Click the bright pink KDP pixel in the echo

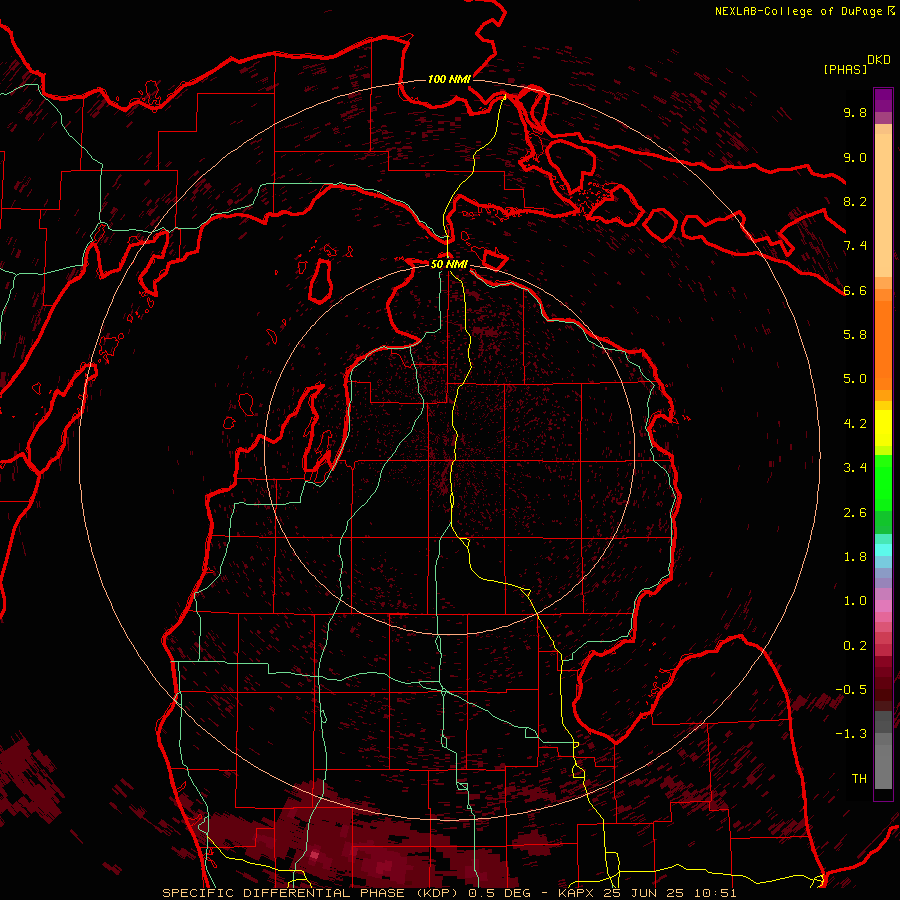pos(314,855)
